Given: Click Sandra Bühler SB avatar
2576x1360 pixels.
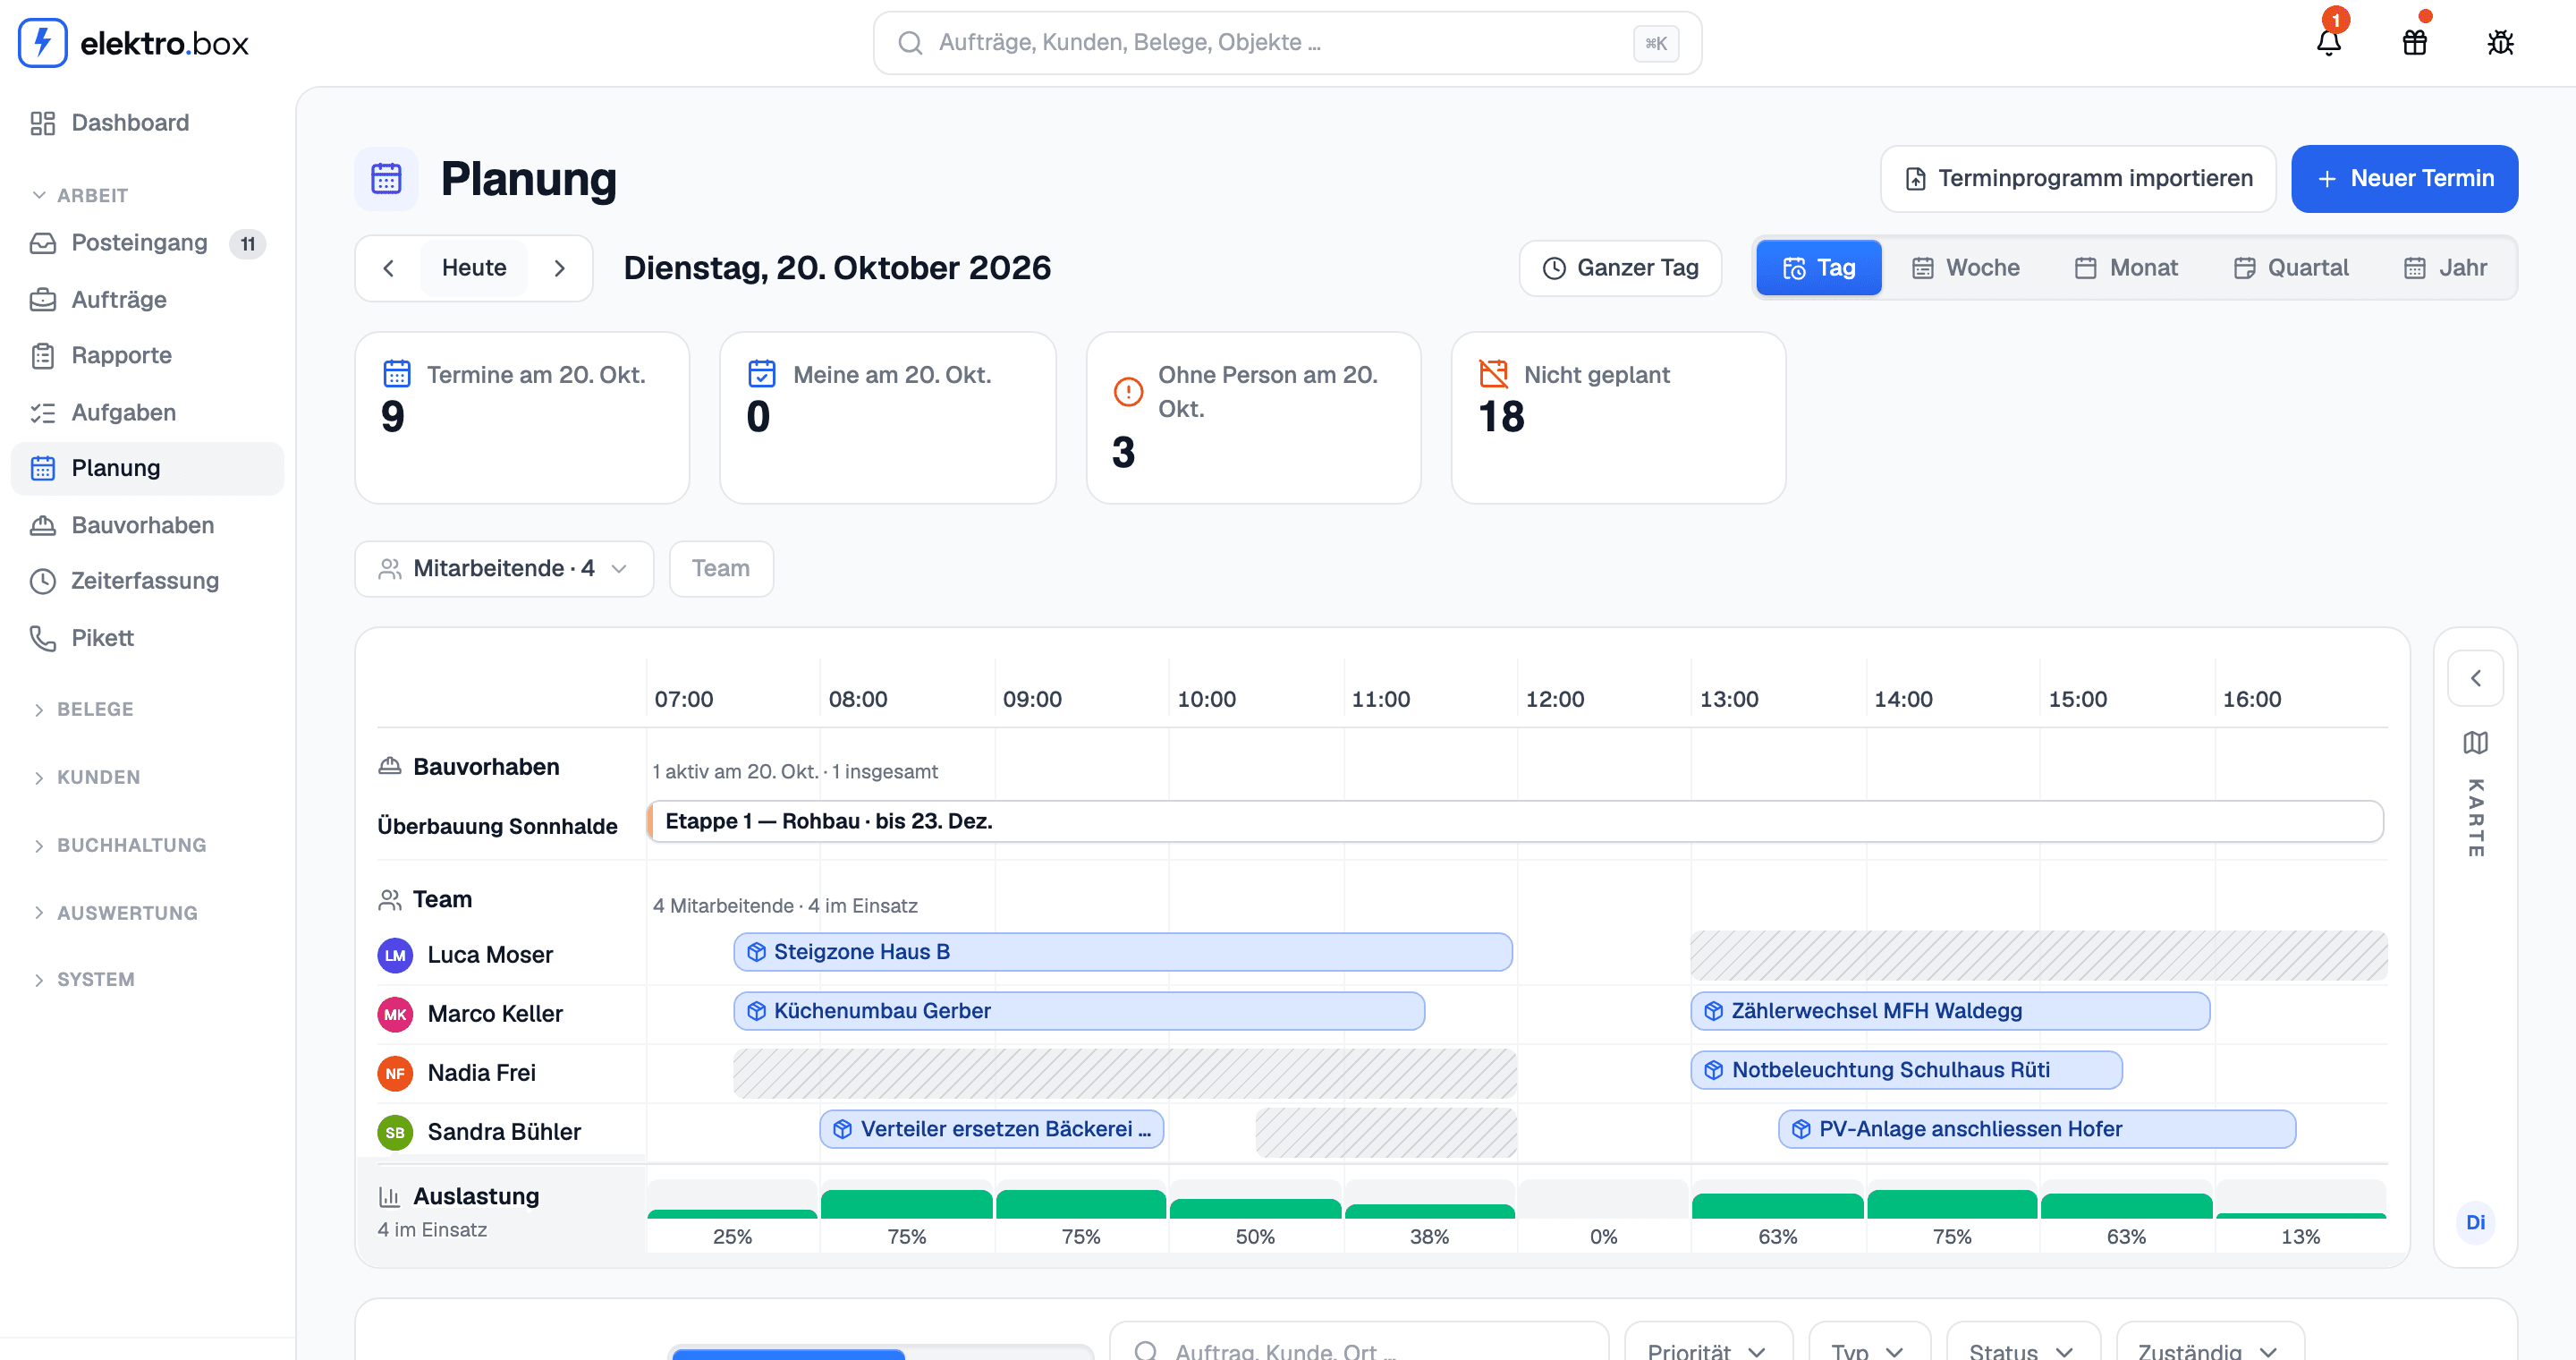Looking at the screenshot, I should coord(395,1132).
